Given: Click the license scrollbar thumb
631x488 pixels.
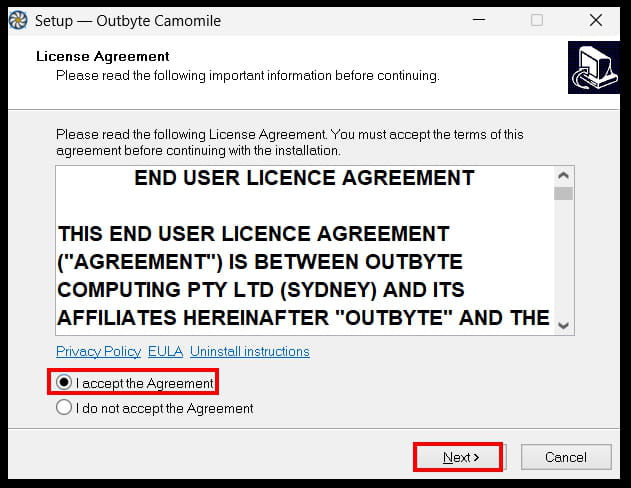Looking at the screenshot, I should [x=563, y=194].
